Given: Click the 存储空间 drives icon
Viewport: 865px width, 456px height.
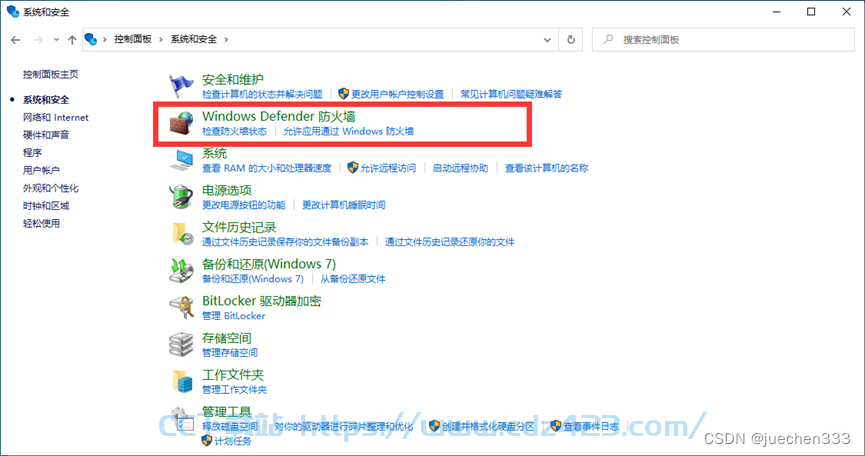Looking at the screenshot, I should pos(181,344).
